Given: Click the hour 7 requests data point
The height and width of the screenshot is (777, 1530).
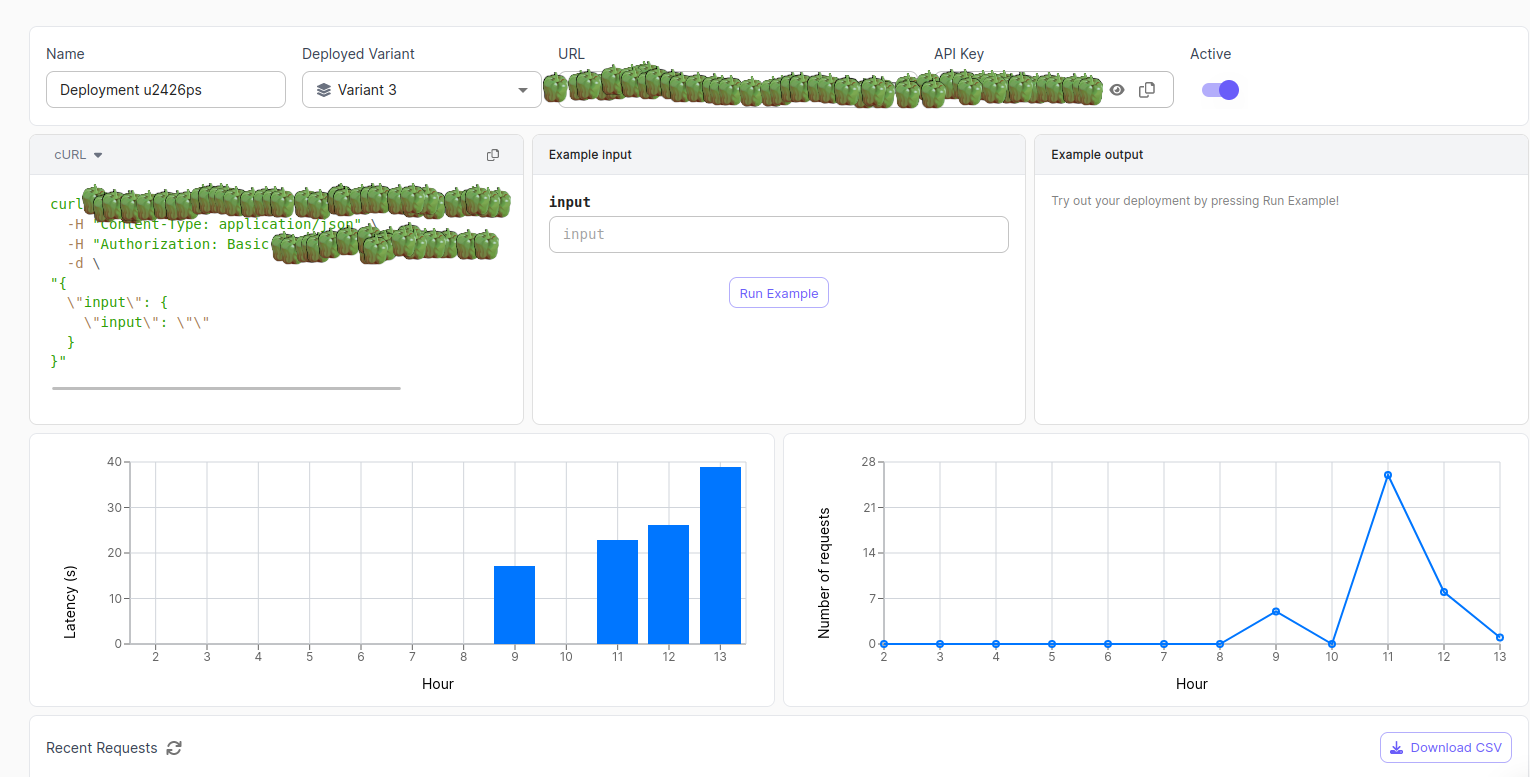Looking at the screenshot, I should click(x=1164, y=644).
